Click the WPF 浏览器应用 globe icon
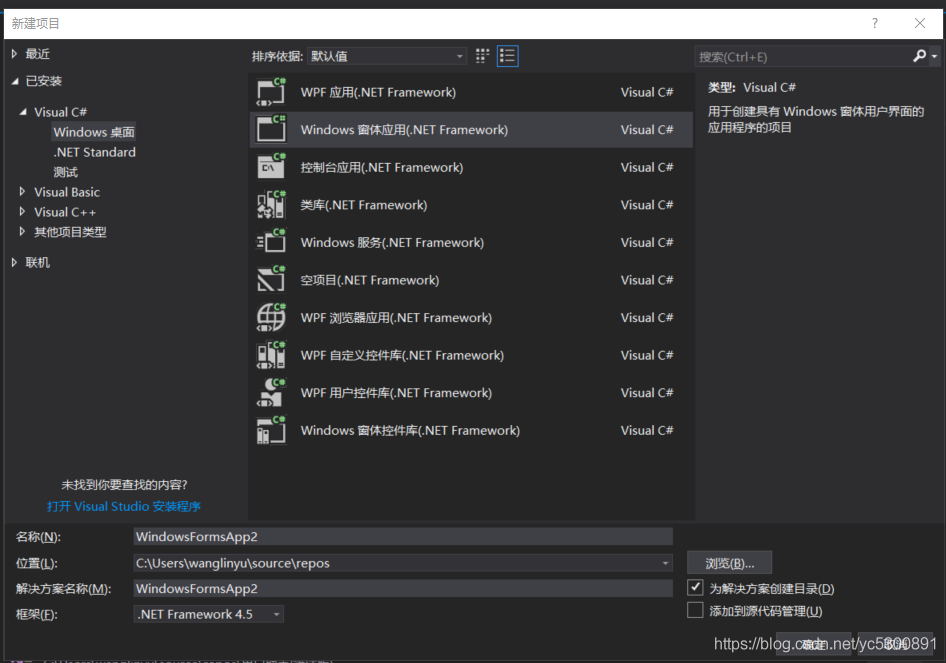Image resolution: width=946 pixels, height=663 pixels. [x=271, y=317]
